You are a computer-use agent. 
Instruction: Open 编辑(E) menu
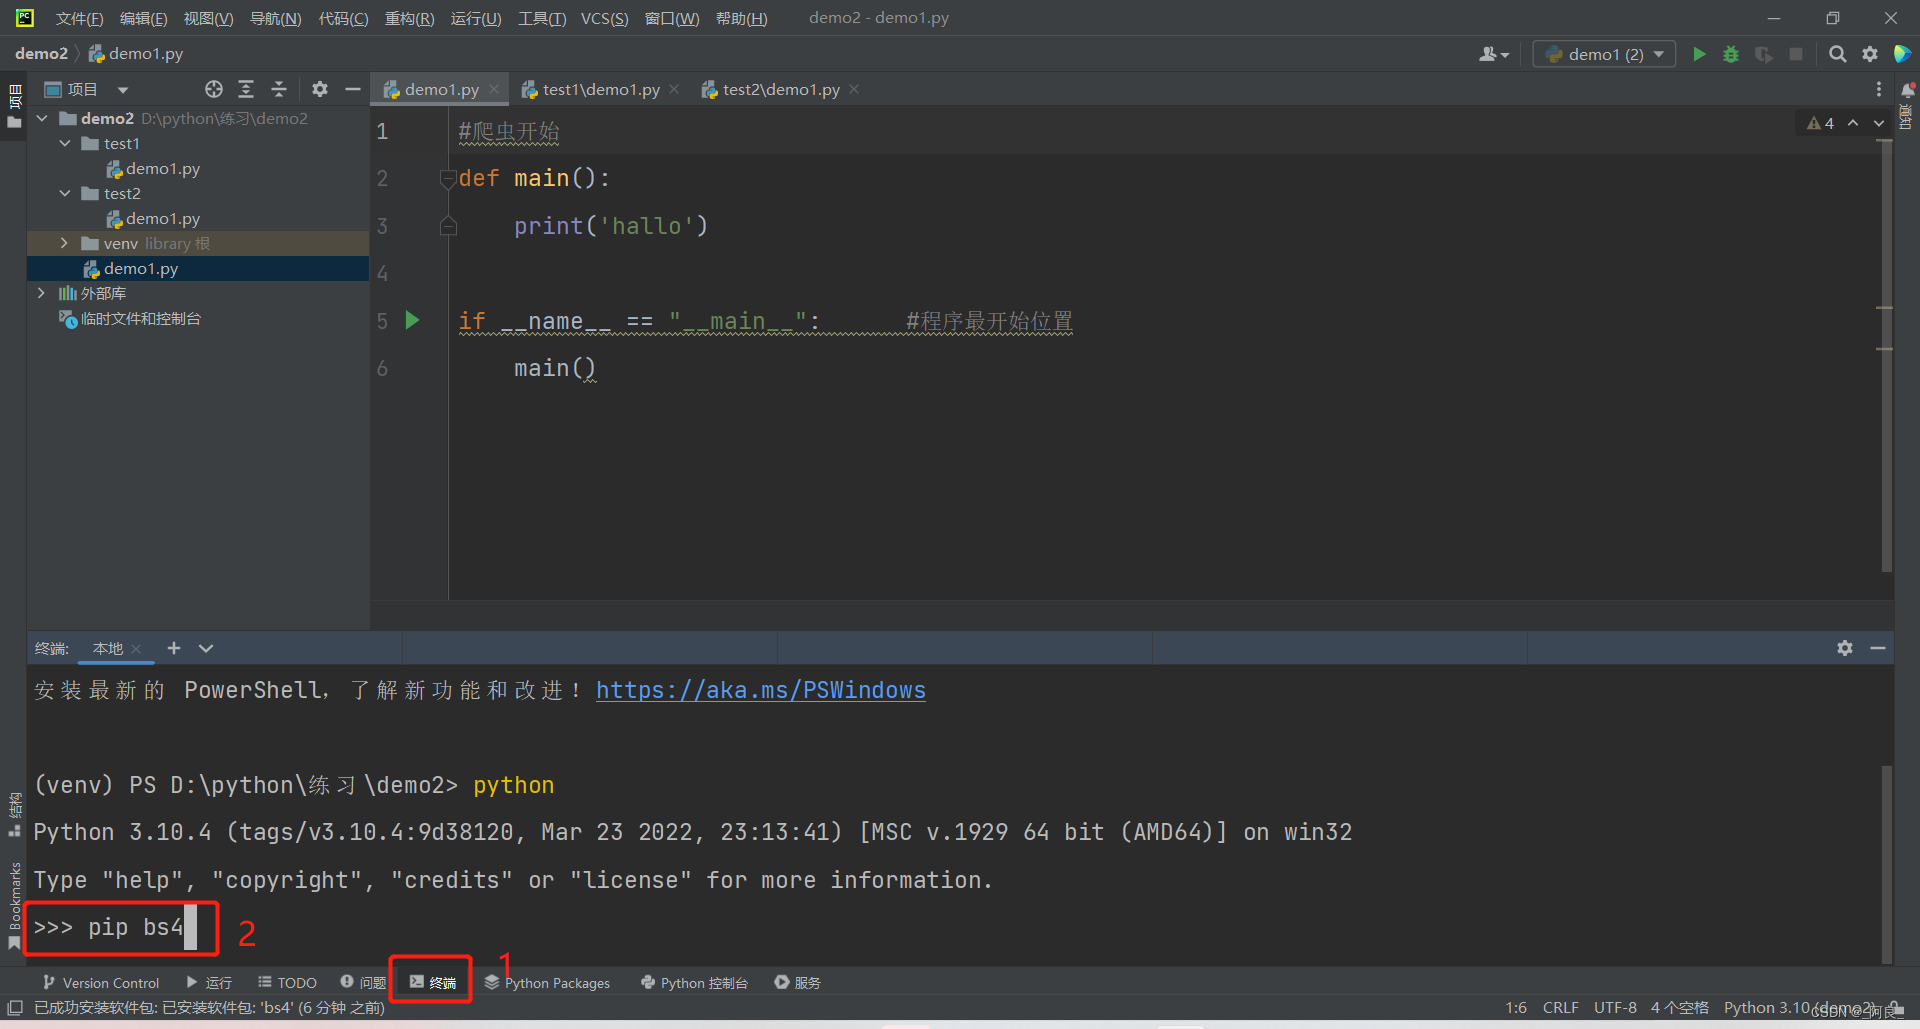[x=143, y=18]
